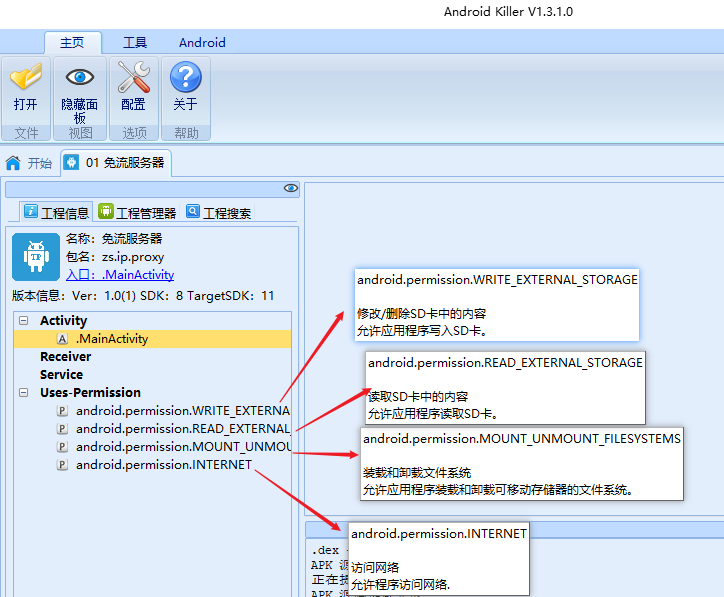
Task: Toggle the eye icon in panel header
Action: (290, 188)
